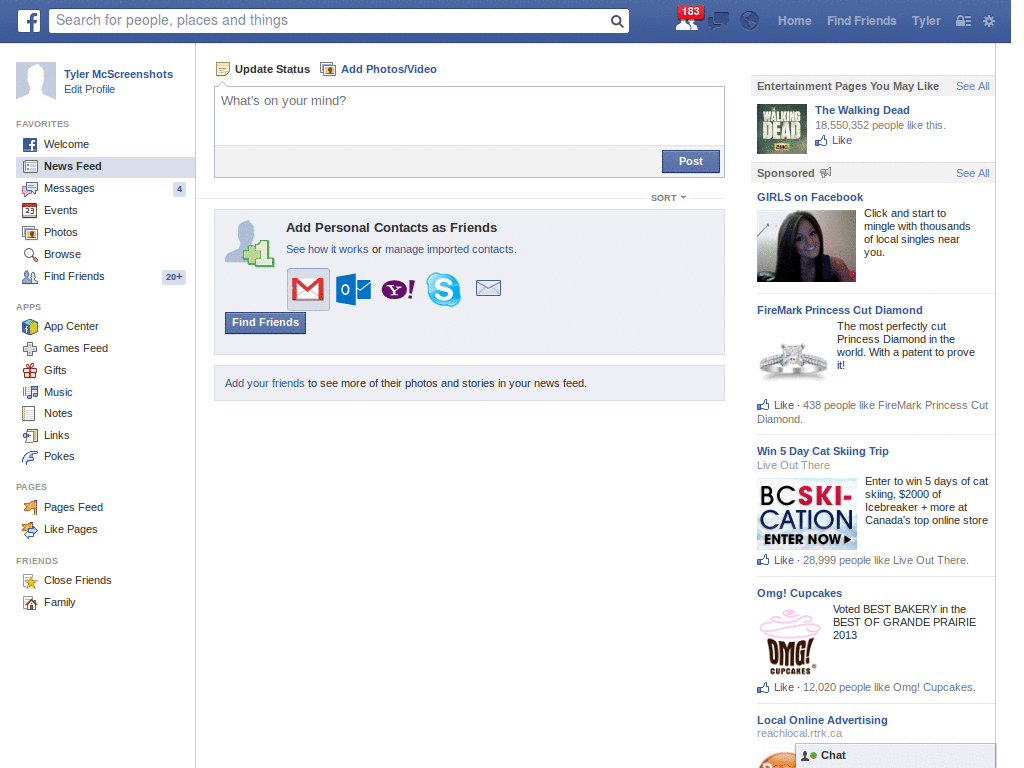Open The Walking Dead page link
The width and height of the screenshot is (1024, 768).
(862, 110)
